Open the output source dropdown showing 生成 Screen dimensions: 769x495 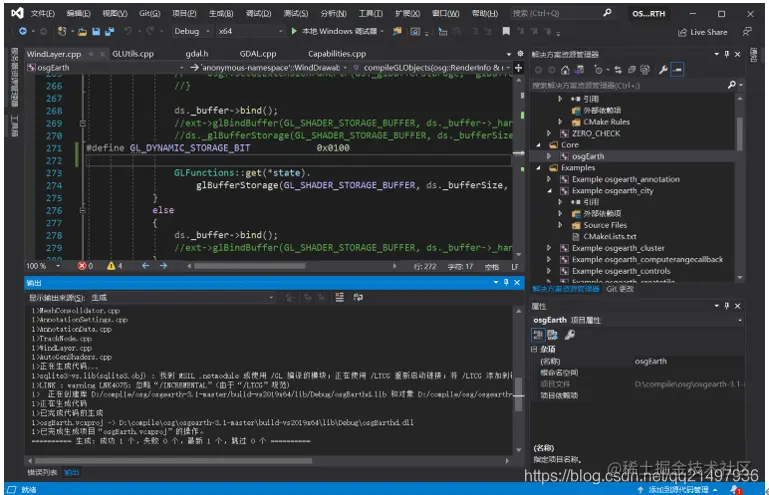[x=182, y=298]
